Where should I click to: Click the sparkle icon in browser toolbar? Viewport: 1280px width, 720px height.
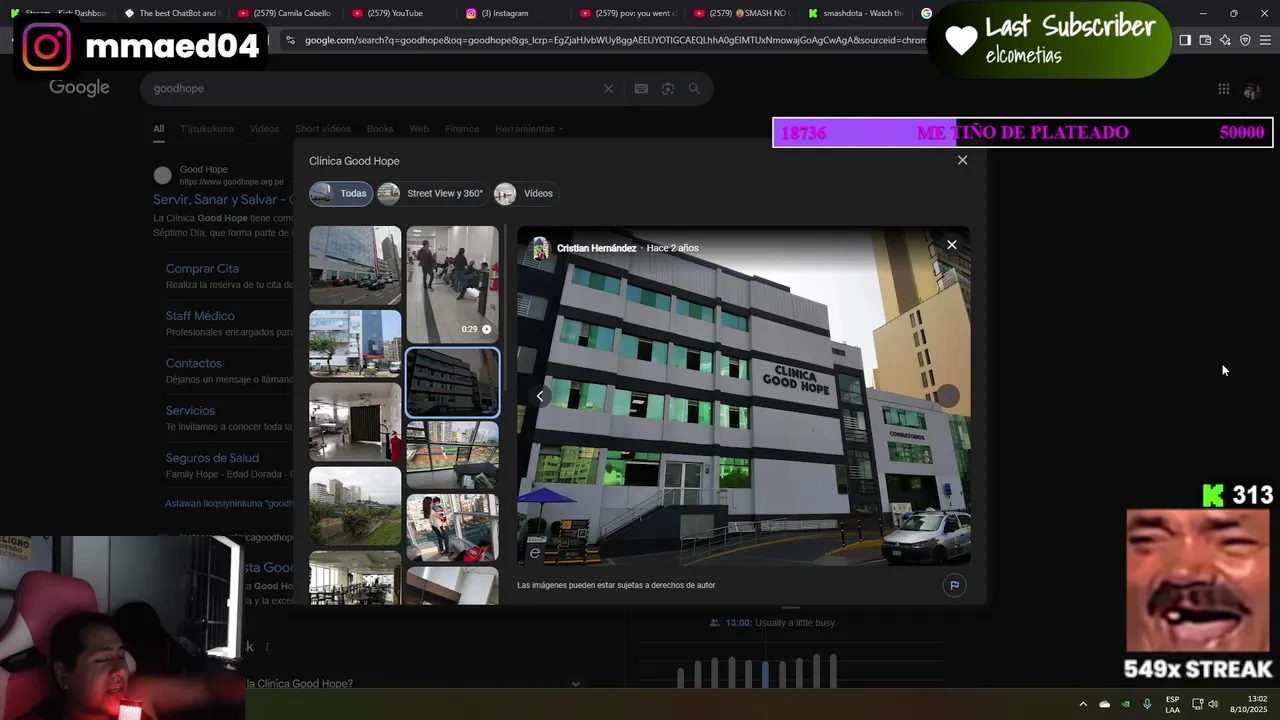coord(1225,40)
